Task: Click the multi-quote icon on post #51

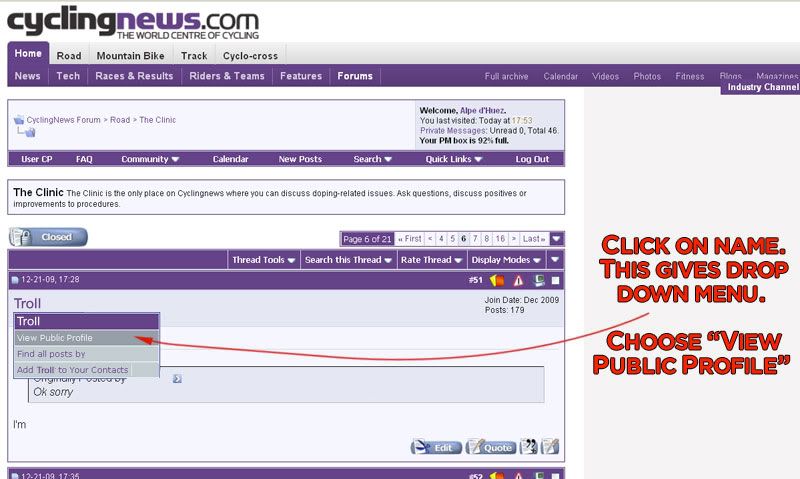Action: [x=529, y=446]
